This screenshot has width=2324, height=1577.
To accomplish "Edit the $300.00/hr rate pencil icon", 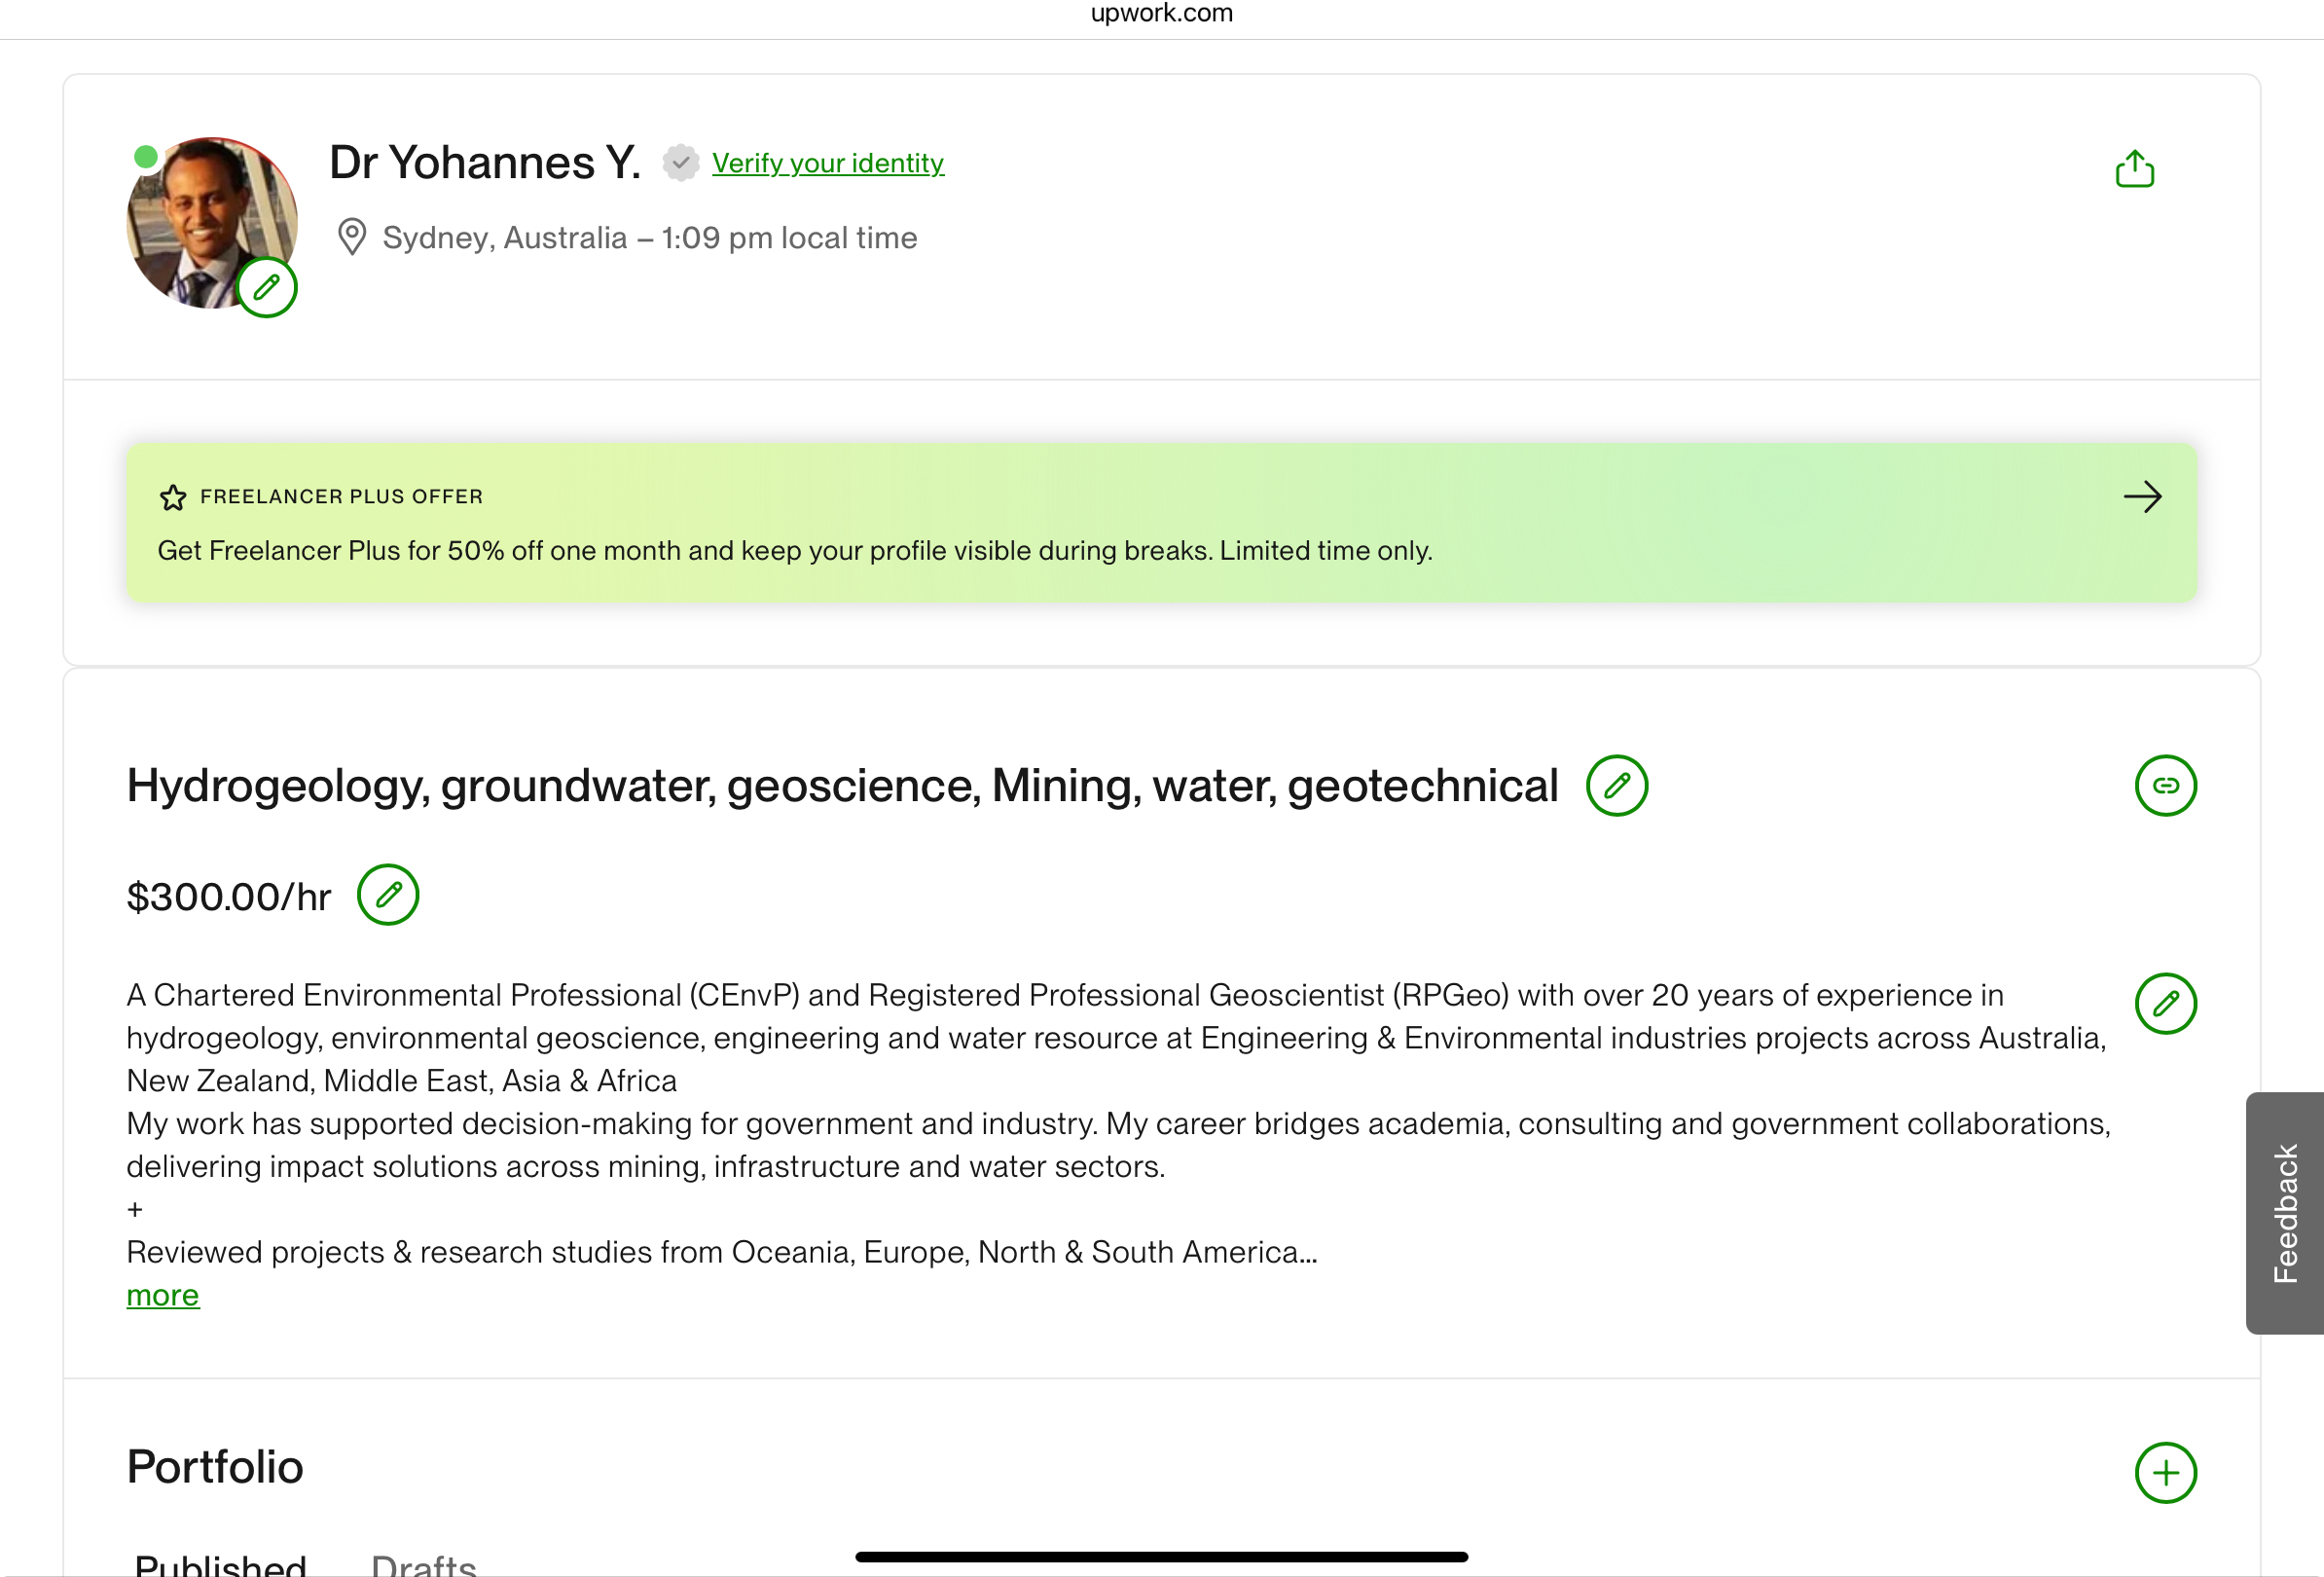I will 389,895.
